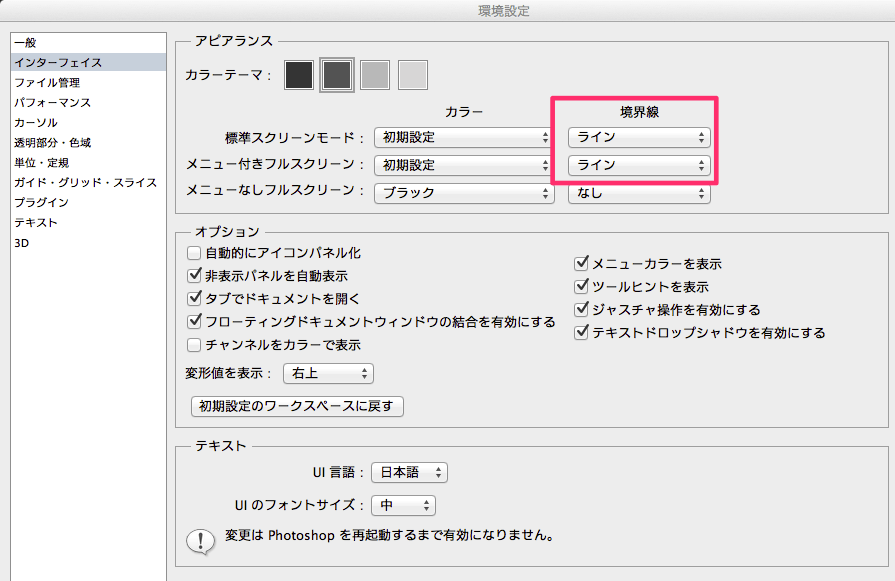
Task: Pick the medium gray color theme swatch
Action: (375, 74)
